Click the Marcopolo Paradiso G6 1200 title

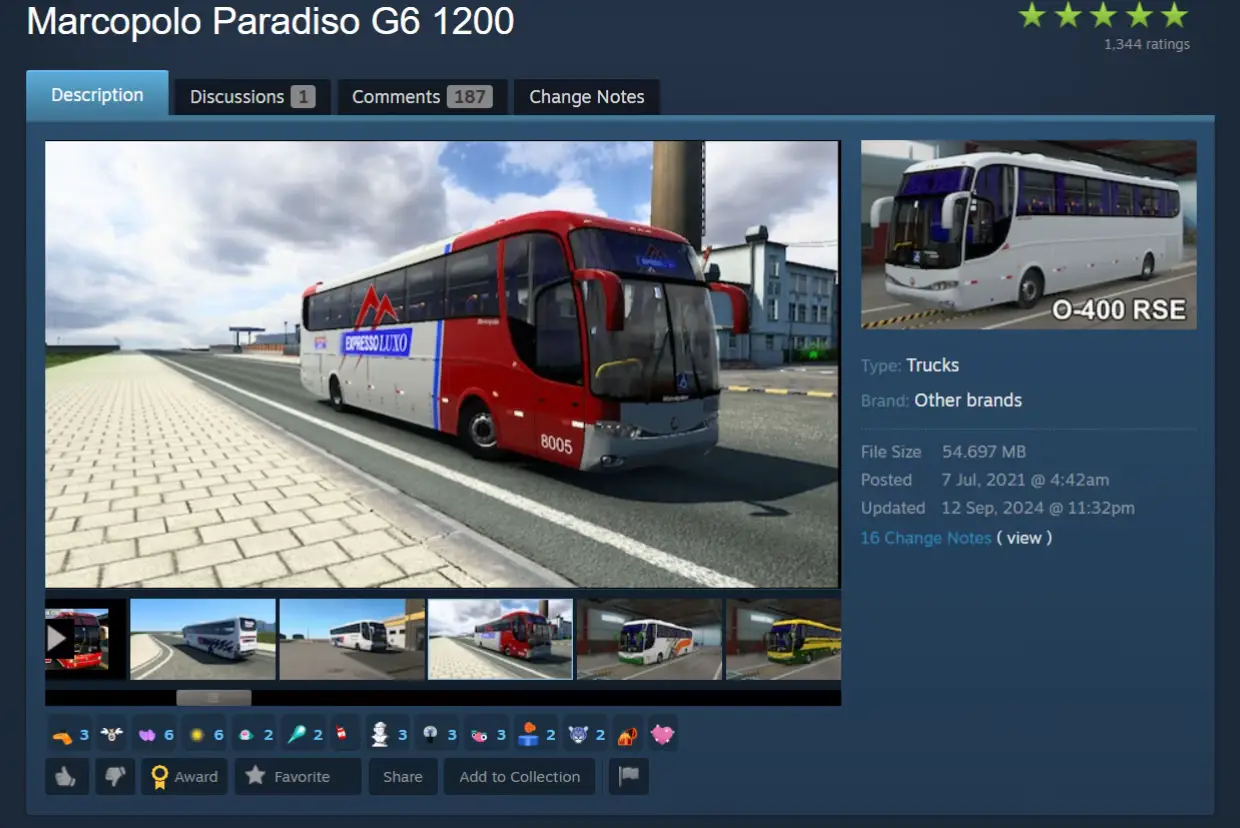270,20
